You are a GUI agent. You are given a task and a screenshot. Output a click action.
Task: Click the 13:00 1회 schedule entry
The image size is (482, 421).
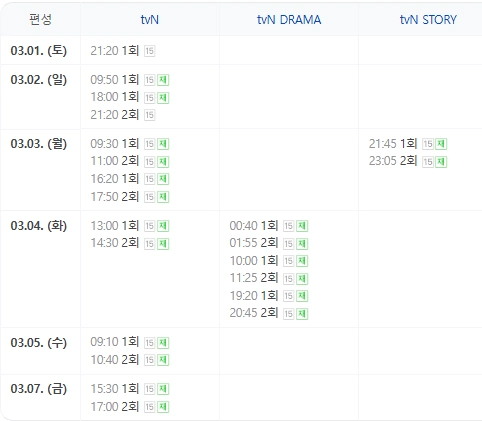pos(114,226)
